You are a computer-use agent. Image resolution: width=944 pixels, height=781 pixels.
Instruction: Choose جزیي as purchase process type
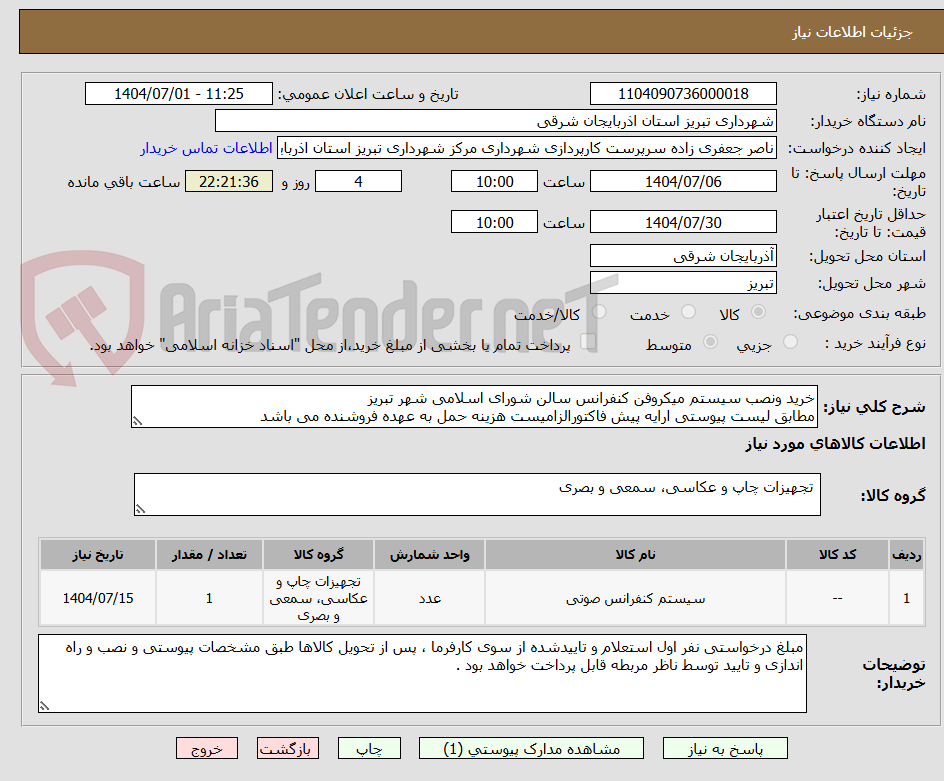click(x=792, y=340)
